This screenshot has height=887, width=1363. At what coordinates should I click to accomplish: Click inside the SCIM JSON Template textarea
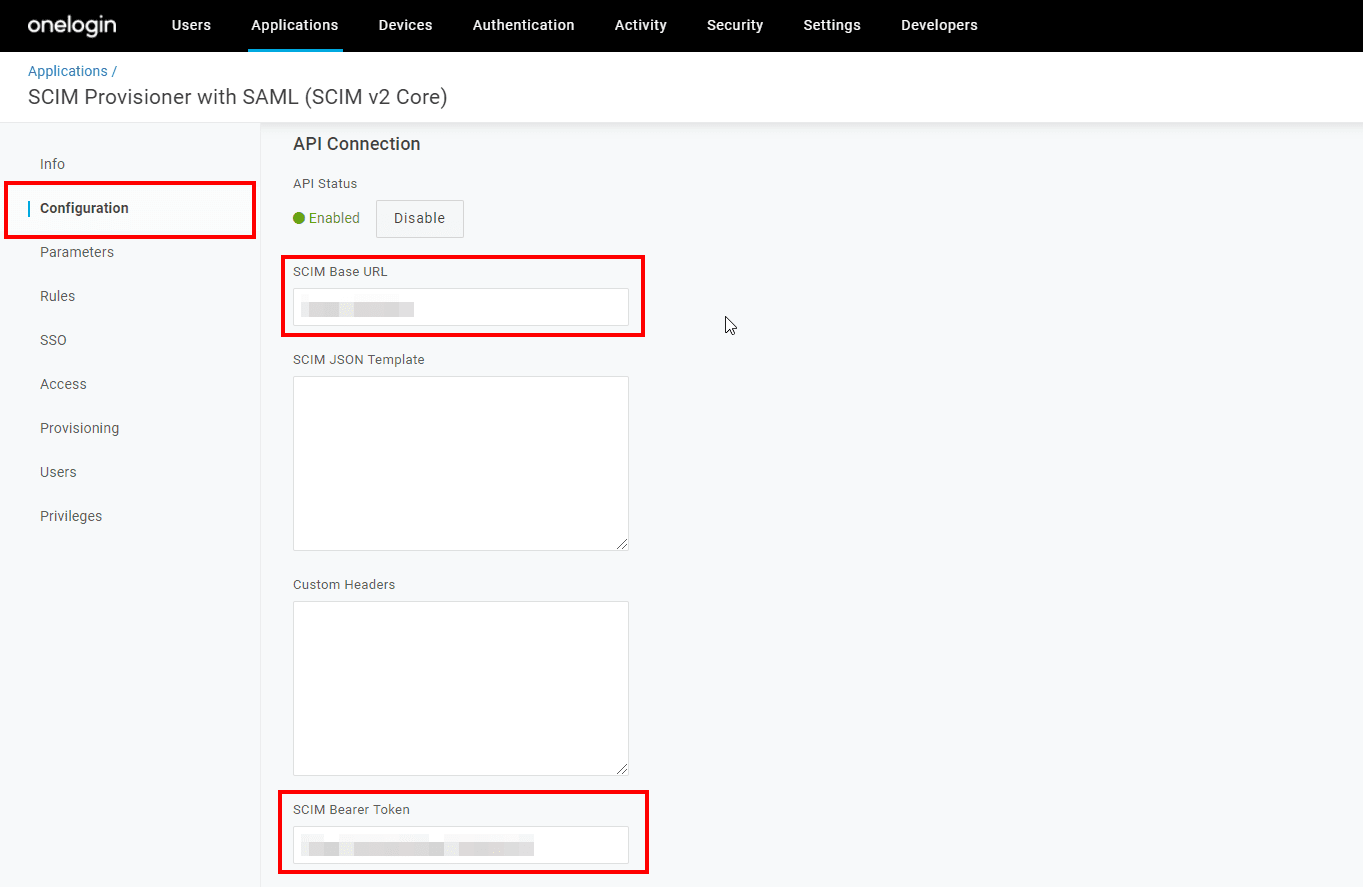(460, 463)
